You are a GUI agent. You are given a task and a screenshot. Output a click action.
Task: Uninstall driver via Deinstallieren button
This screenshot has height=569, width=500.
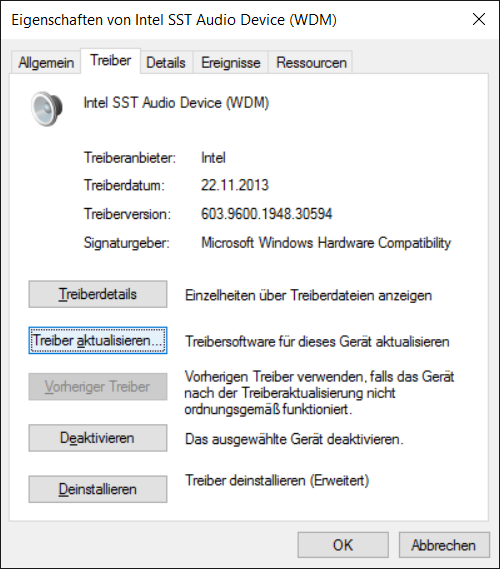pyautogui.click(x=98, y=489)
